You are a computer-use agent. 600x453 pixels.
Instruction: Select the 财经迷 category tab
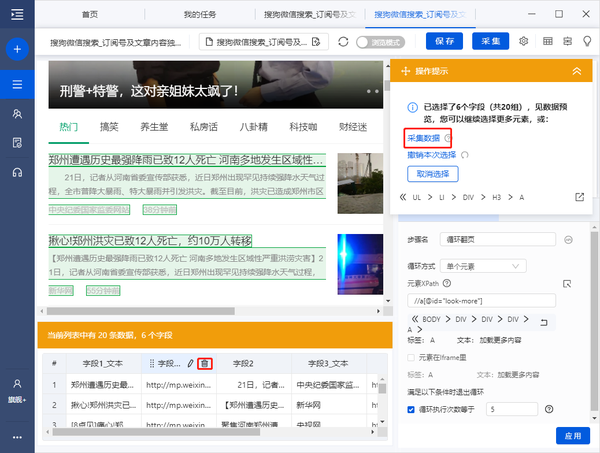coord(353,127)
